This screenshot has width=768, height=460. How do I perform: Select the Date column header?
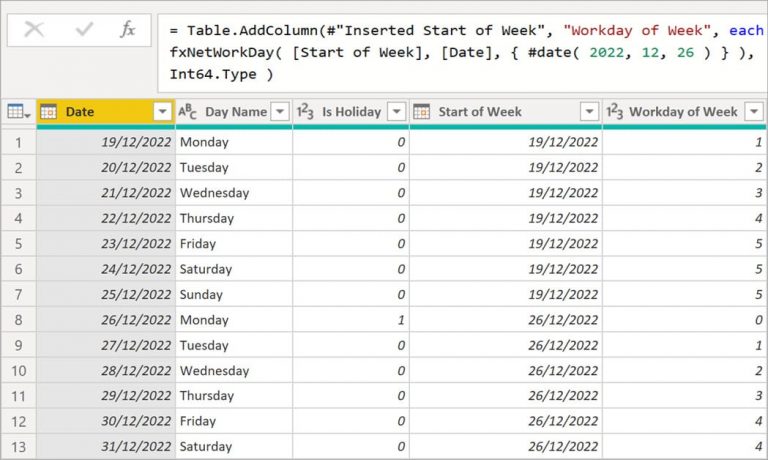point(106,112)
